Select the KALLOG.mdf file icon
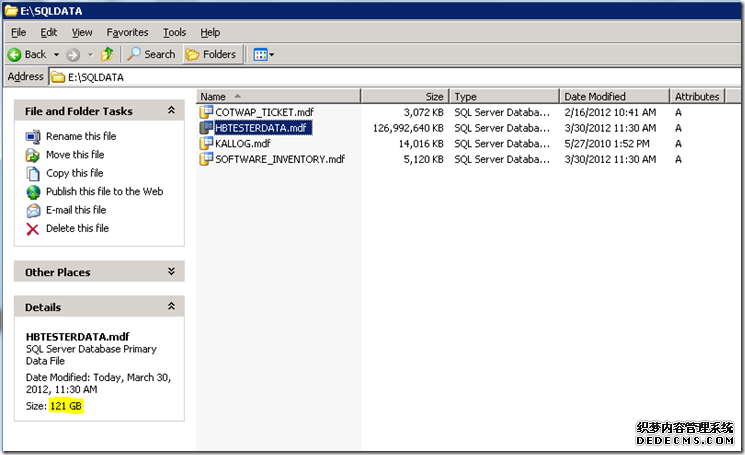Screen dimensions: 745x455 (207, 143)
